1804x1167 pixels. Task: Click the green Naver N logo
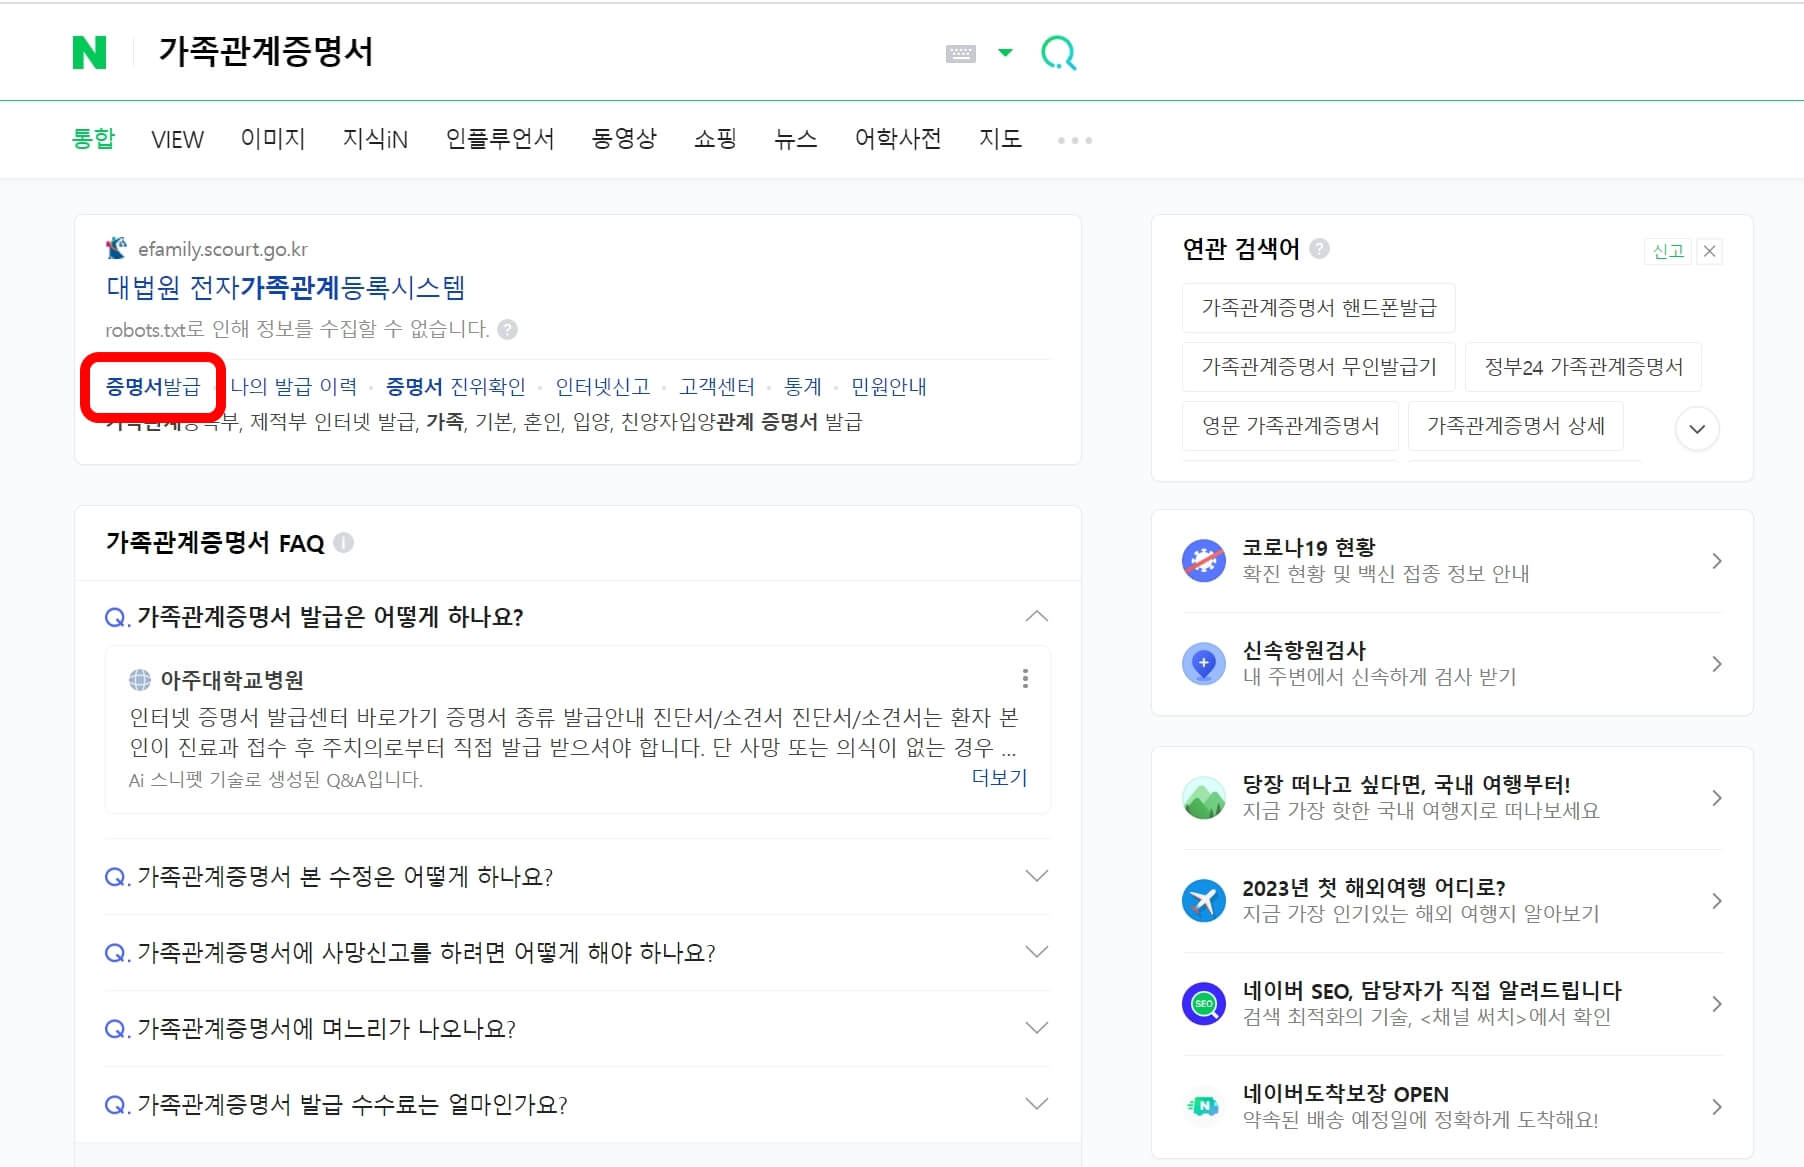89,52
